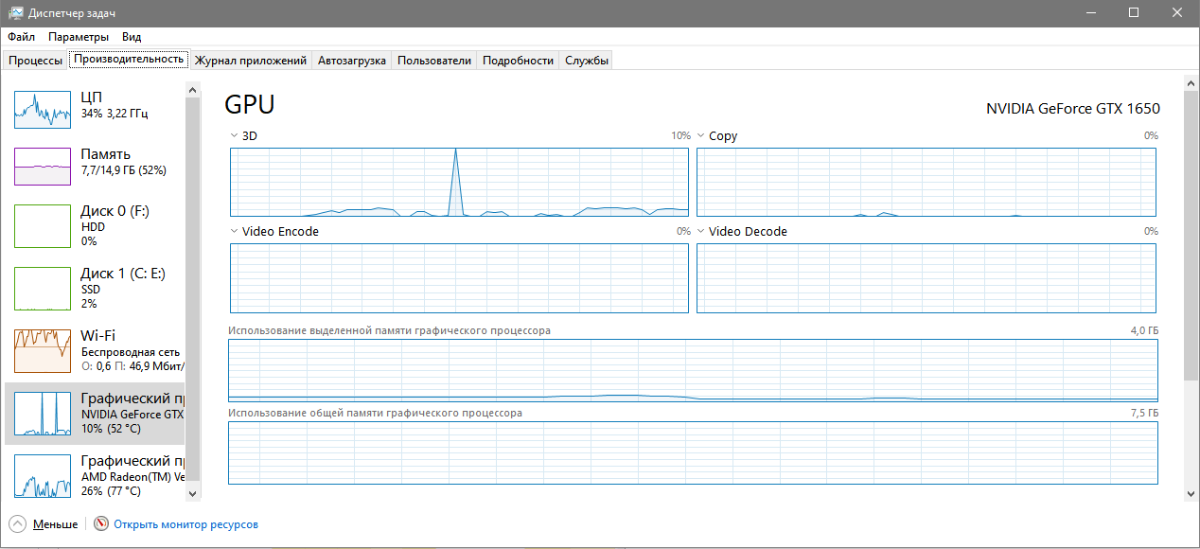The image size is (1200, 549).
Task: Switch to the Процессы tab
Action: (36, 60)
